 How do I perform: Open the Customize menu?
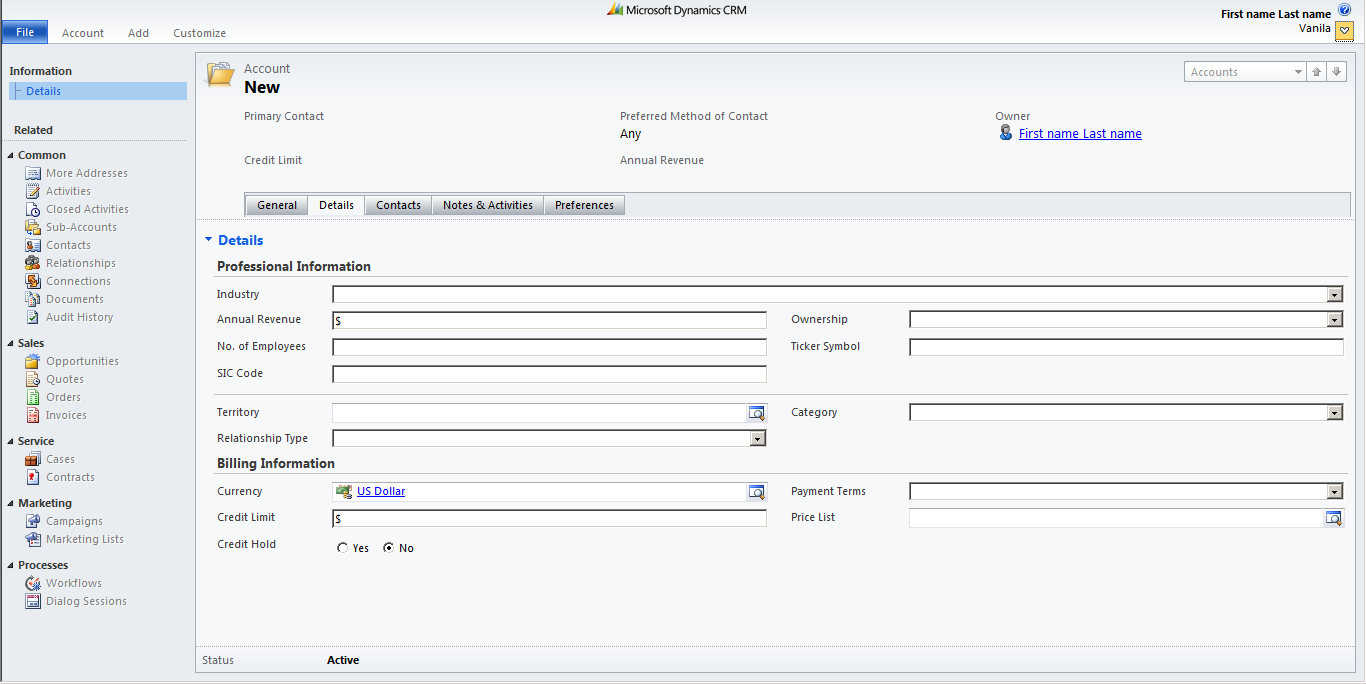[198, 32]
